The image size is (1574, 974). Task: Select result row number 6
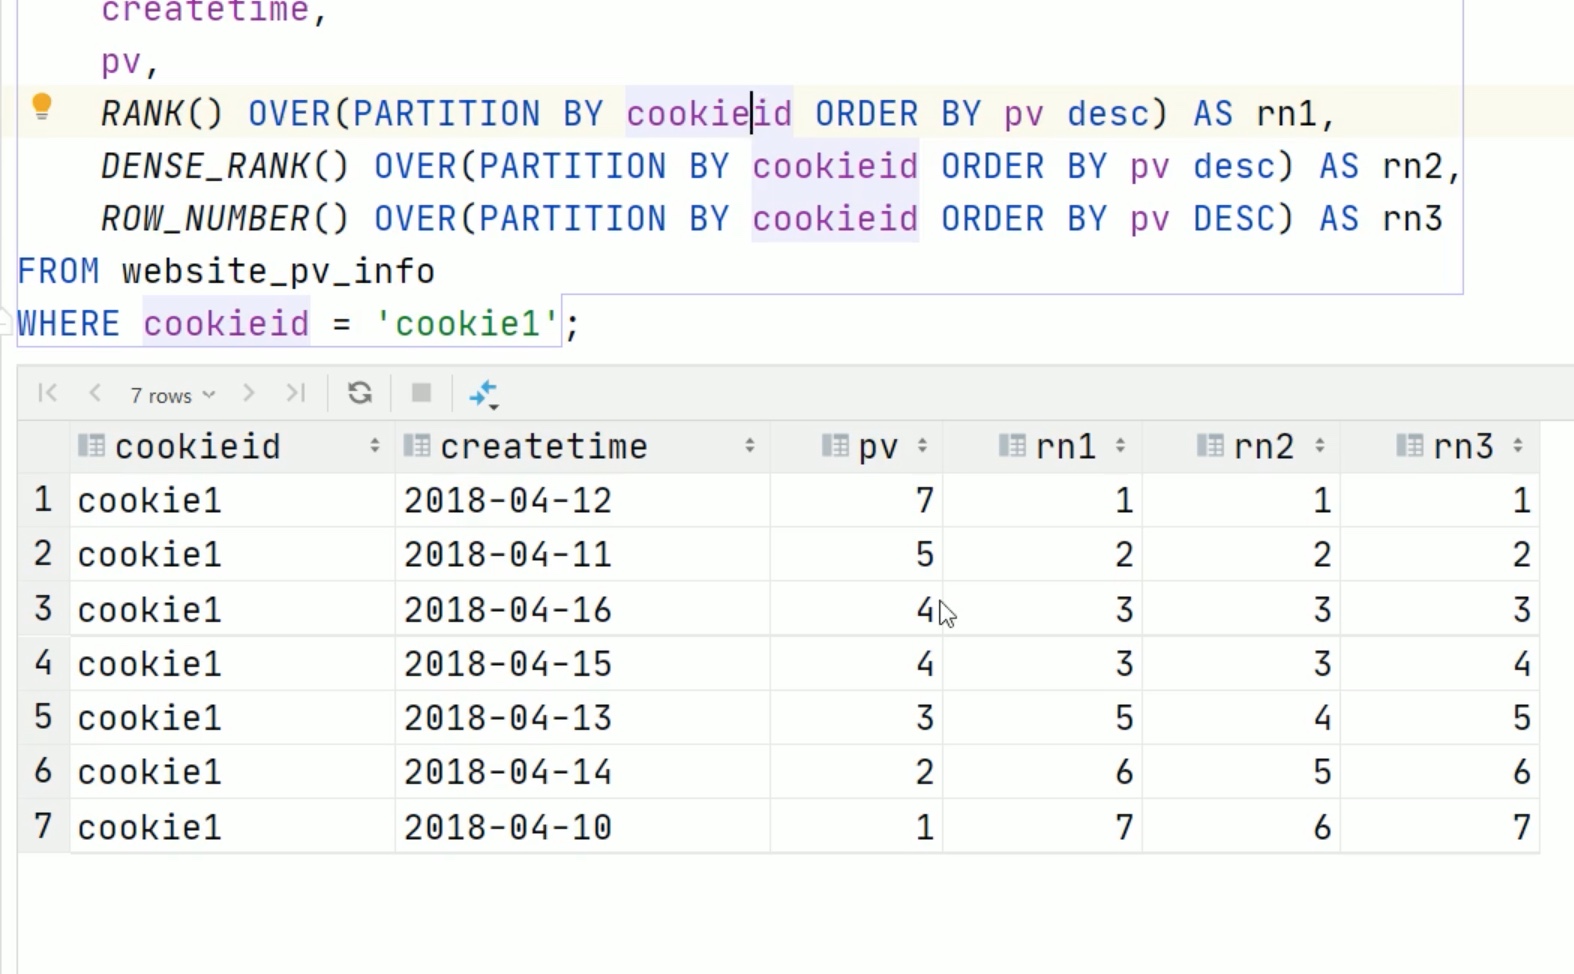[x=43, y=770]
